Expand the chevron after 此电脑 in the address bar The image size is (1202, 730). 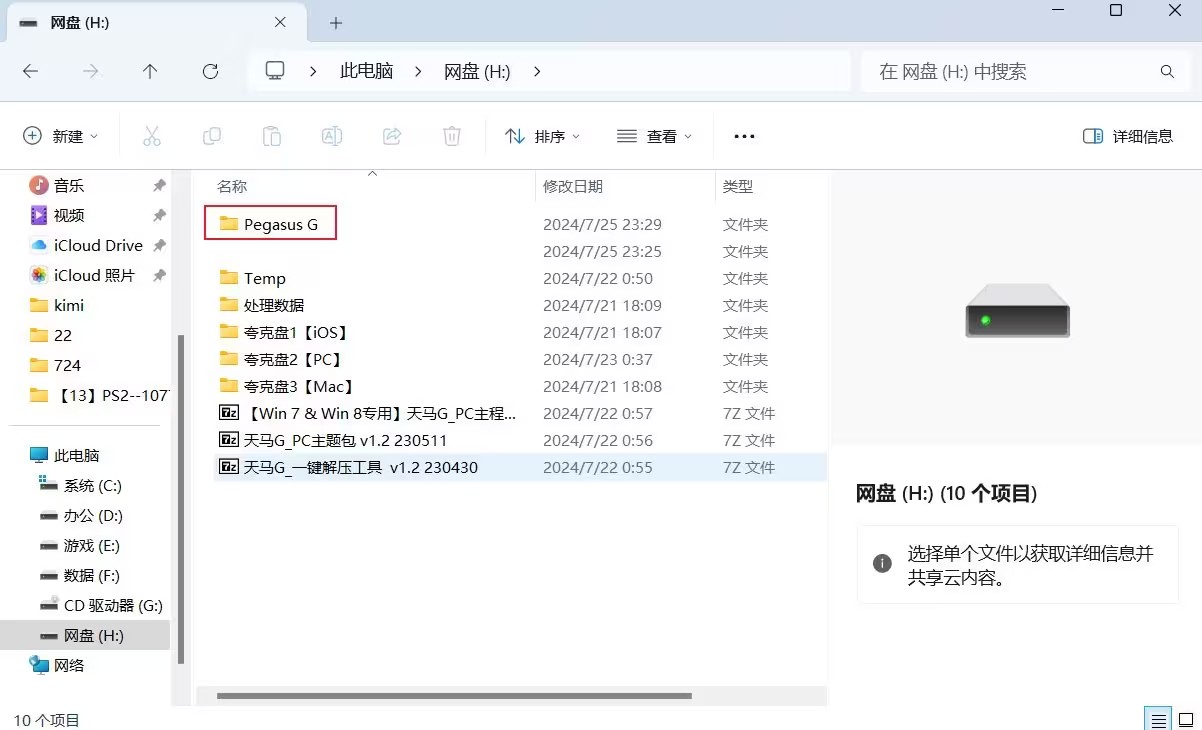419,72
